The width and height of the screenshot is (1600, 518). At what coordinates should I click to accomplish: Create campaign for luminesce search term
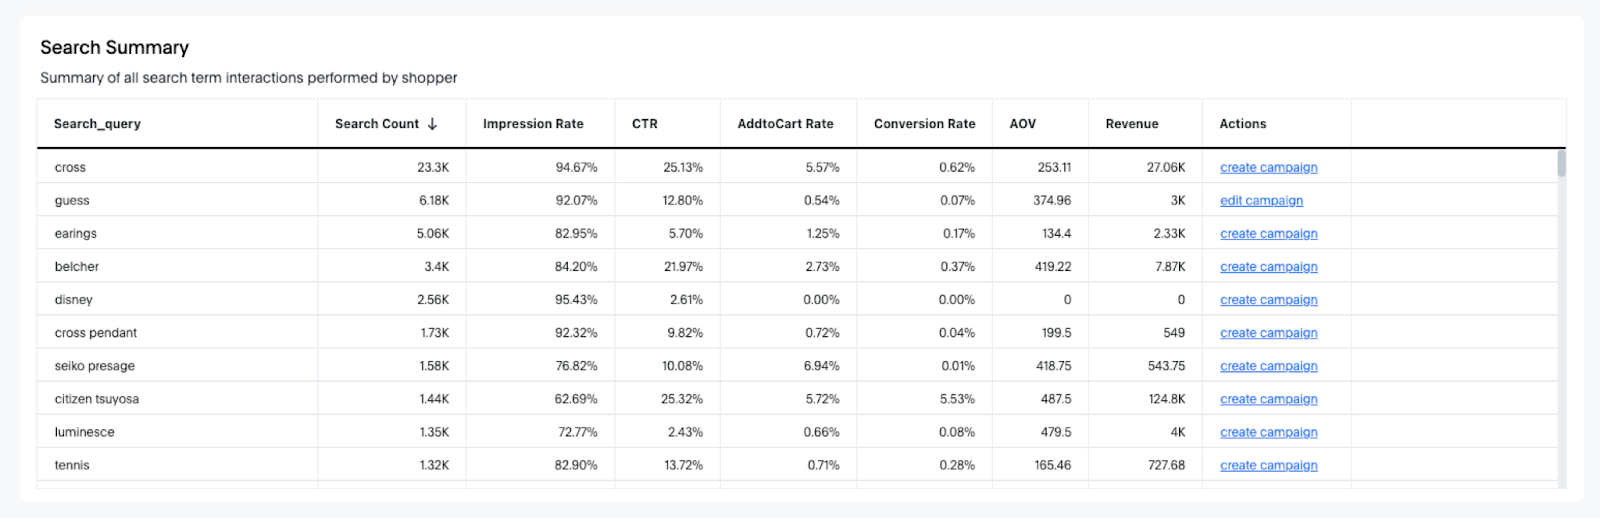(x=1268, y=432)
